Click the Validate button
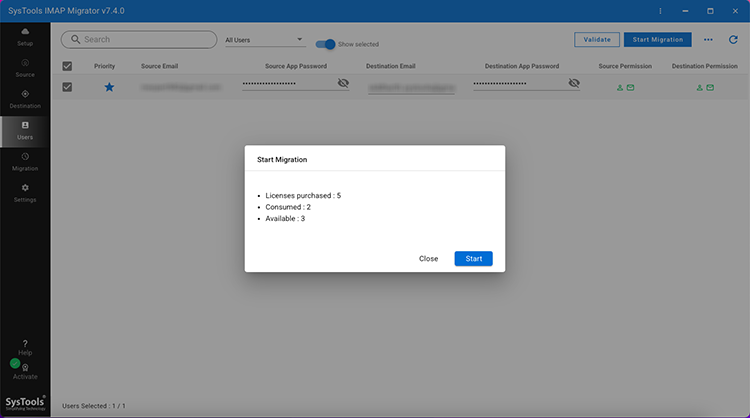This screenshot has width=750, height=418. (x=596, y=40)
